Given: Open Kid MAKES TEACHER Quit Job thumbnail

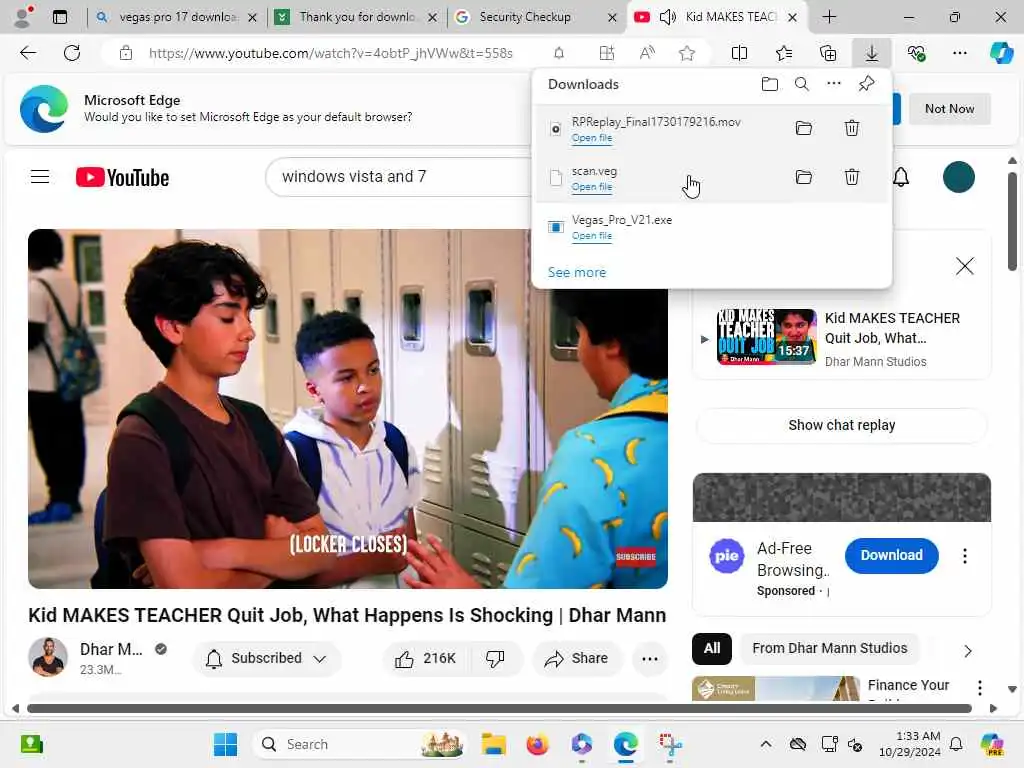Looking at the screenshot, I should [767, 336].
